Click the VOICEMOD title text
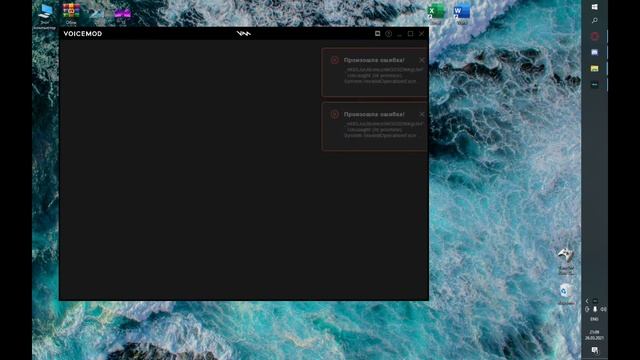 [x=83, y=33]
